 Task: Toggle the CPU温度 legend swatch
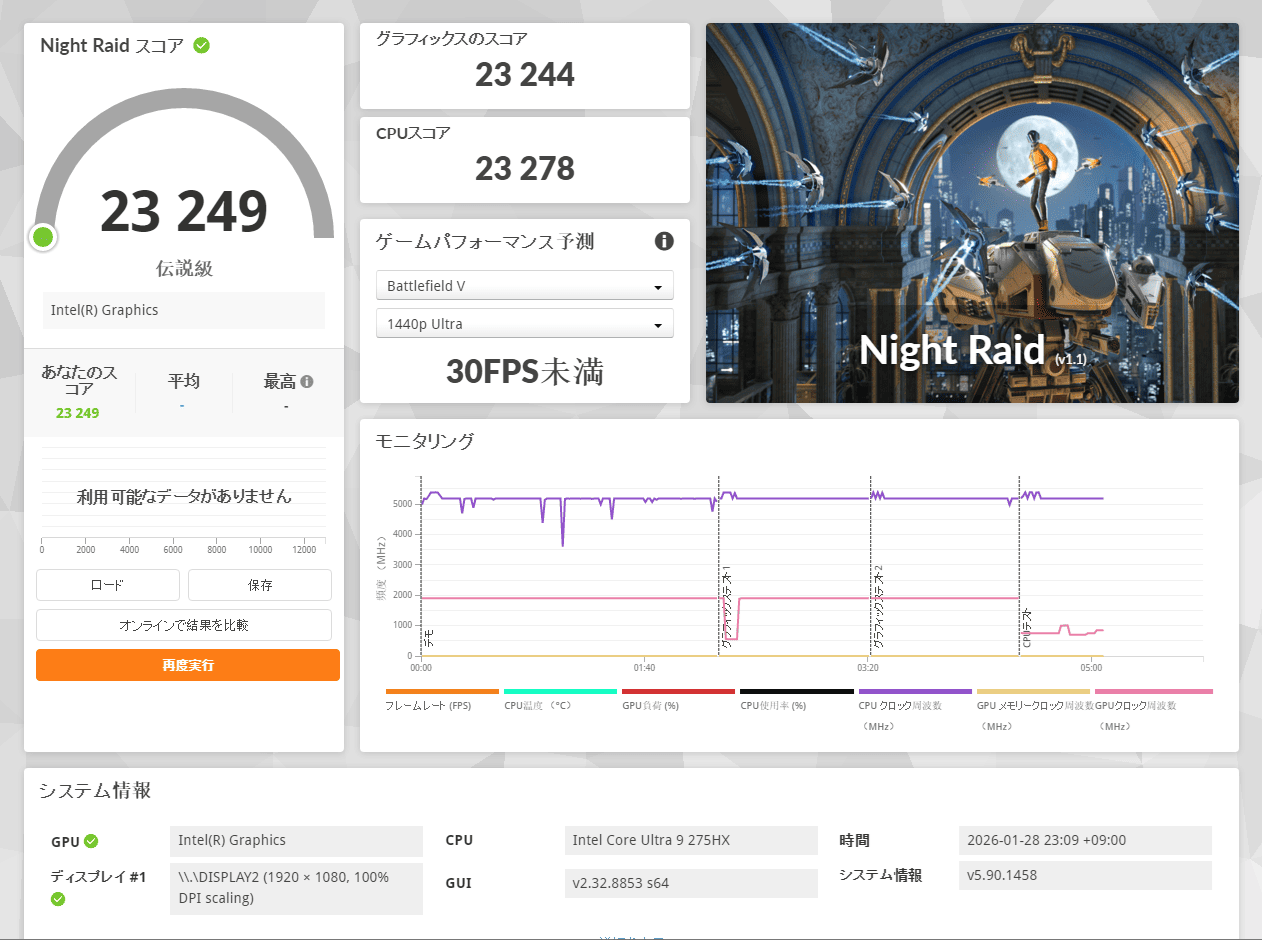click(x=560, y=691)
